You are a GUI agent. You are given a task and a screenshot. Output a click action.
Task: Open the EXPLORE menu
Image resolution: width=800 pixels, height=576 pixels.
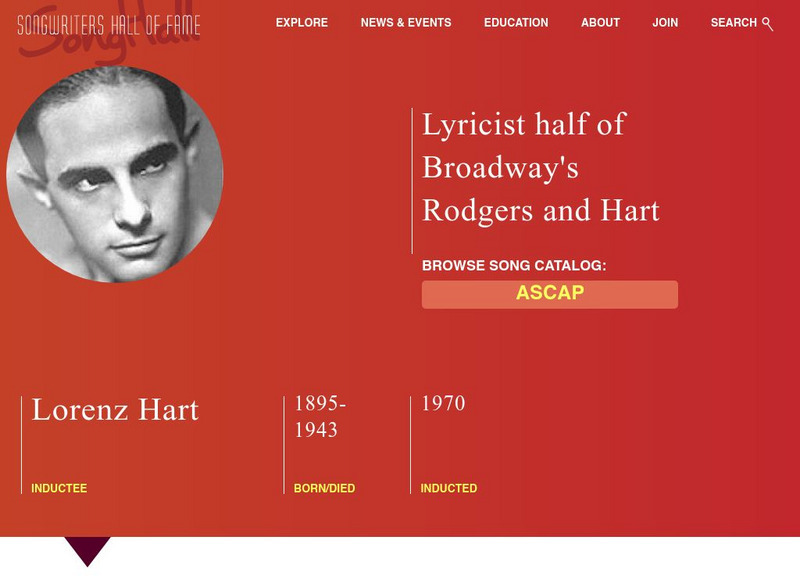302,21
